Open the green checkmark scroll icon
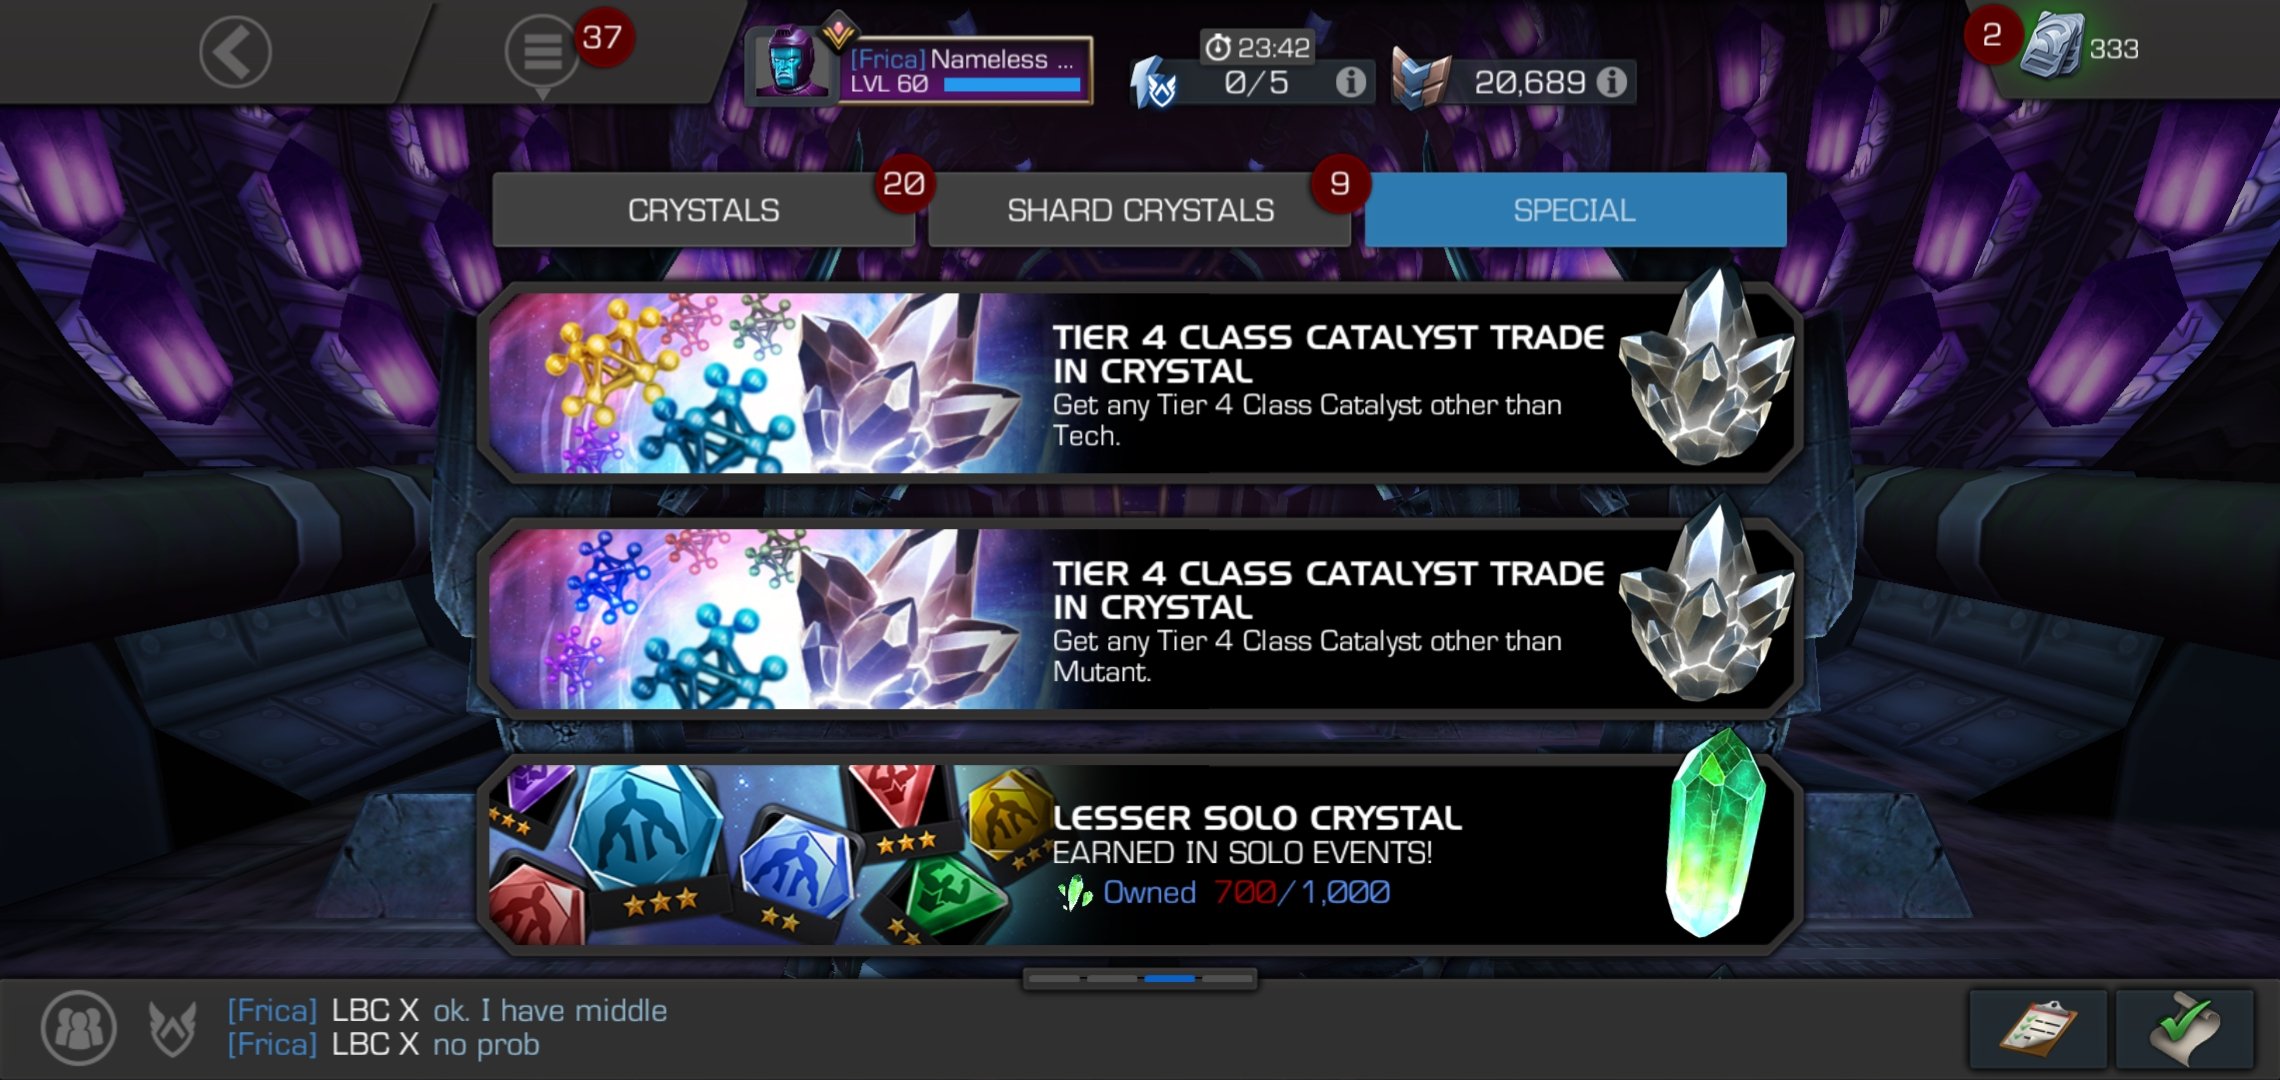 click(x=2185, y=1029)
